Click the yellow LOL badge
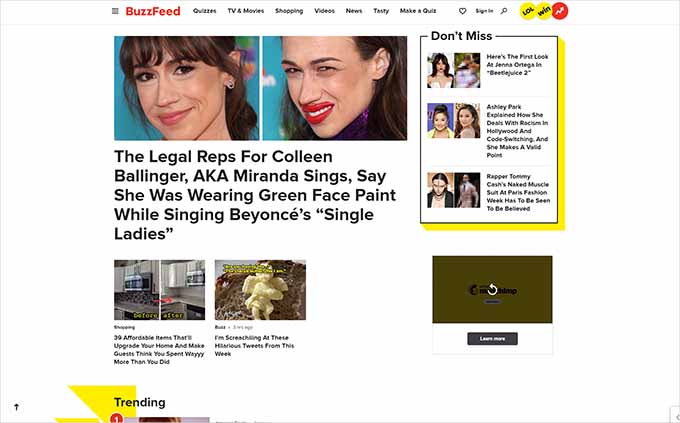Screen dimensions: 680x423 528,11
